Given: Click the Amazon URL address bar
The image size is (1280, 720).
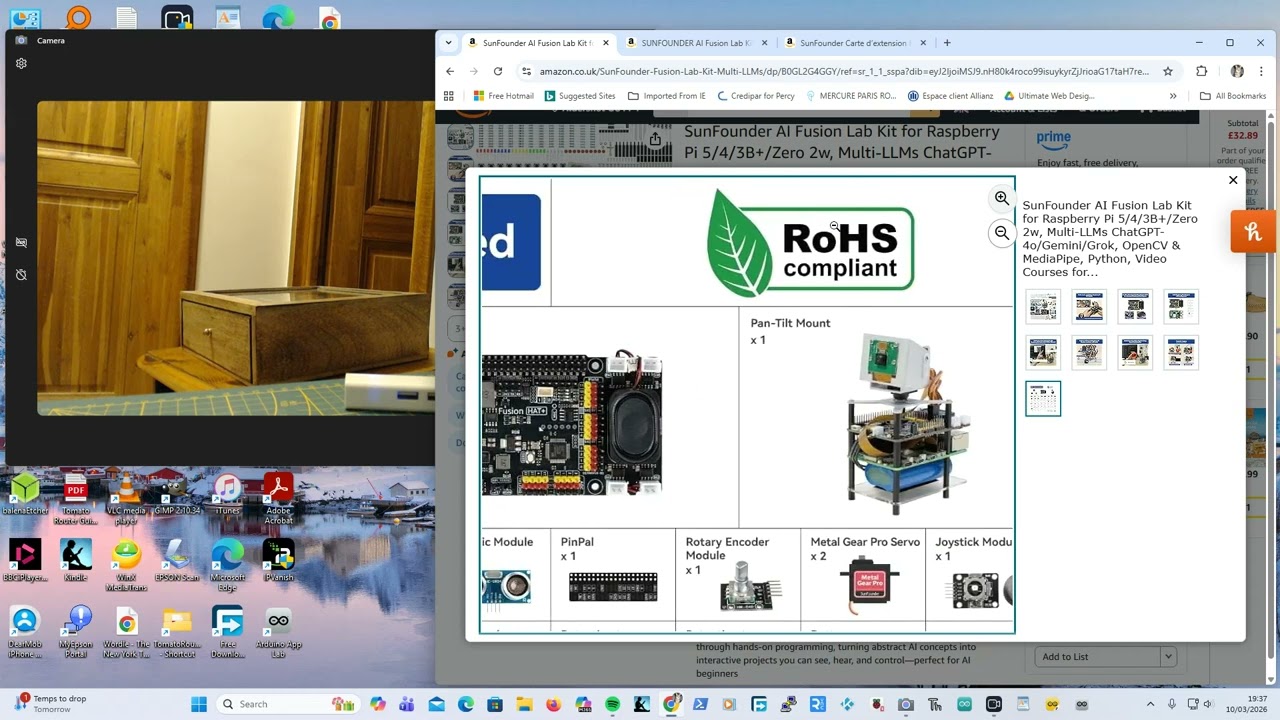Looking at the screenshot, I should 844,71.
